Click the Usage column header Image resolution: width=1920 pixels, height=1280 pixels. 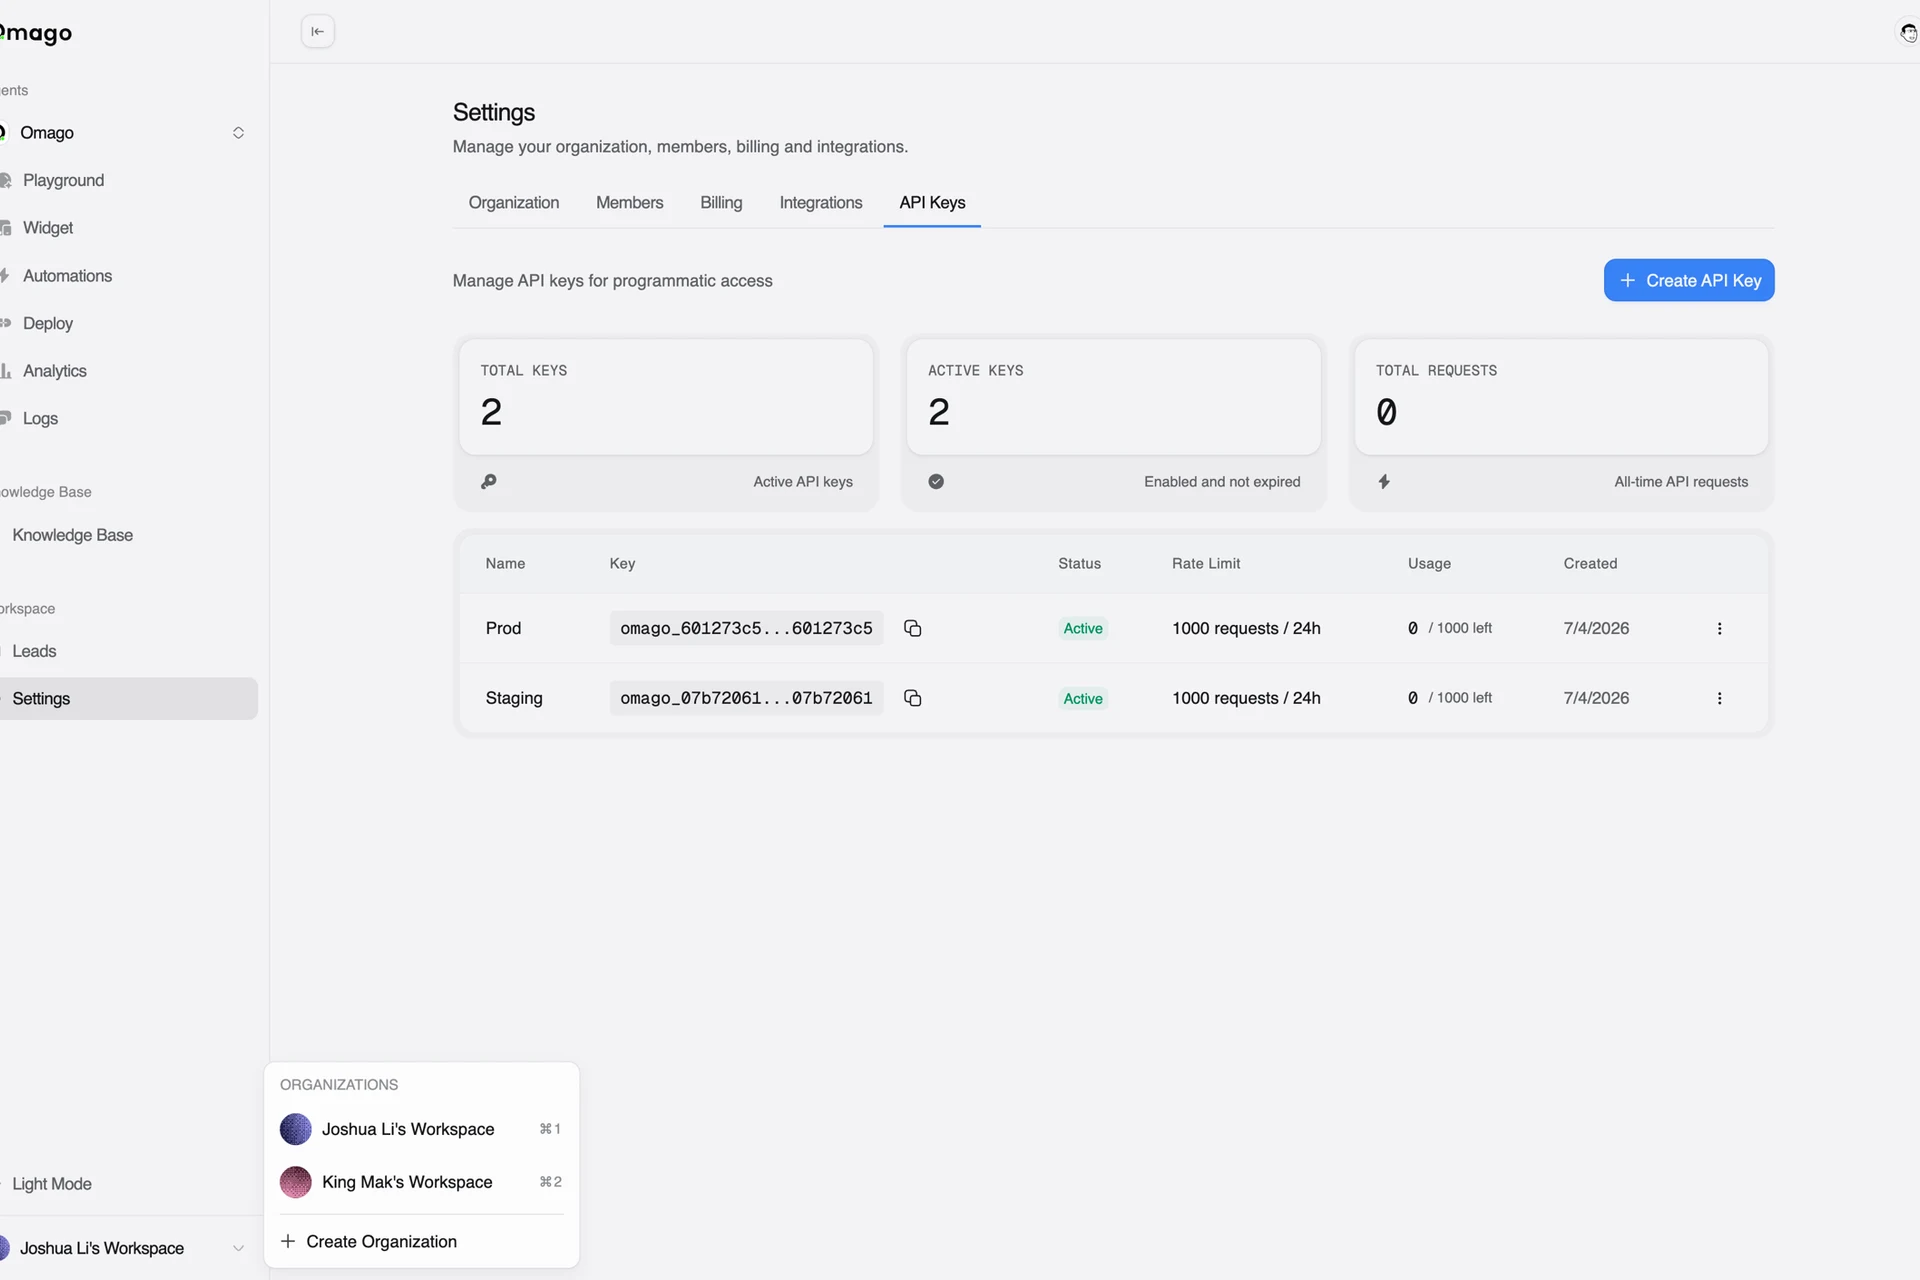point(1429,563)
